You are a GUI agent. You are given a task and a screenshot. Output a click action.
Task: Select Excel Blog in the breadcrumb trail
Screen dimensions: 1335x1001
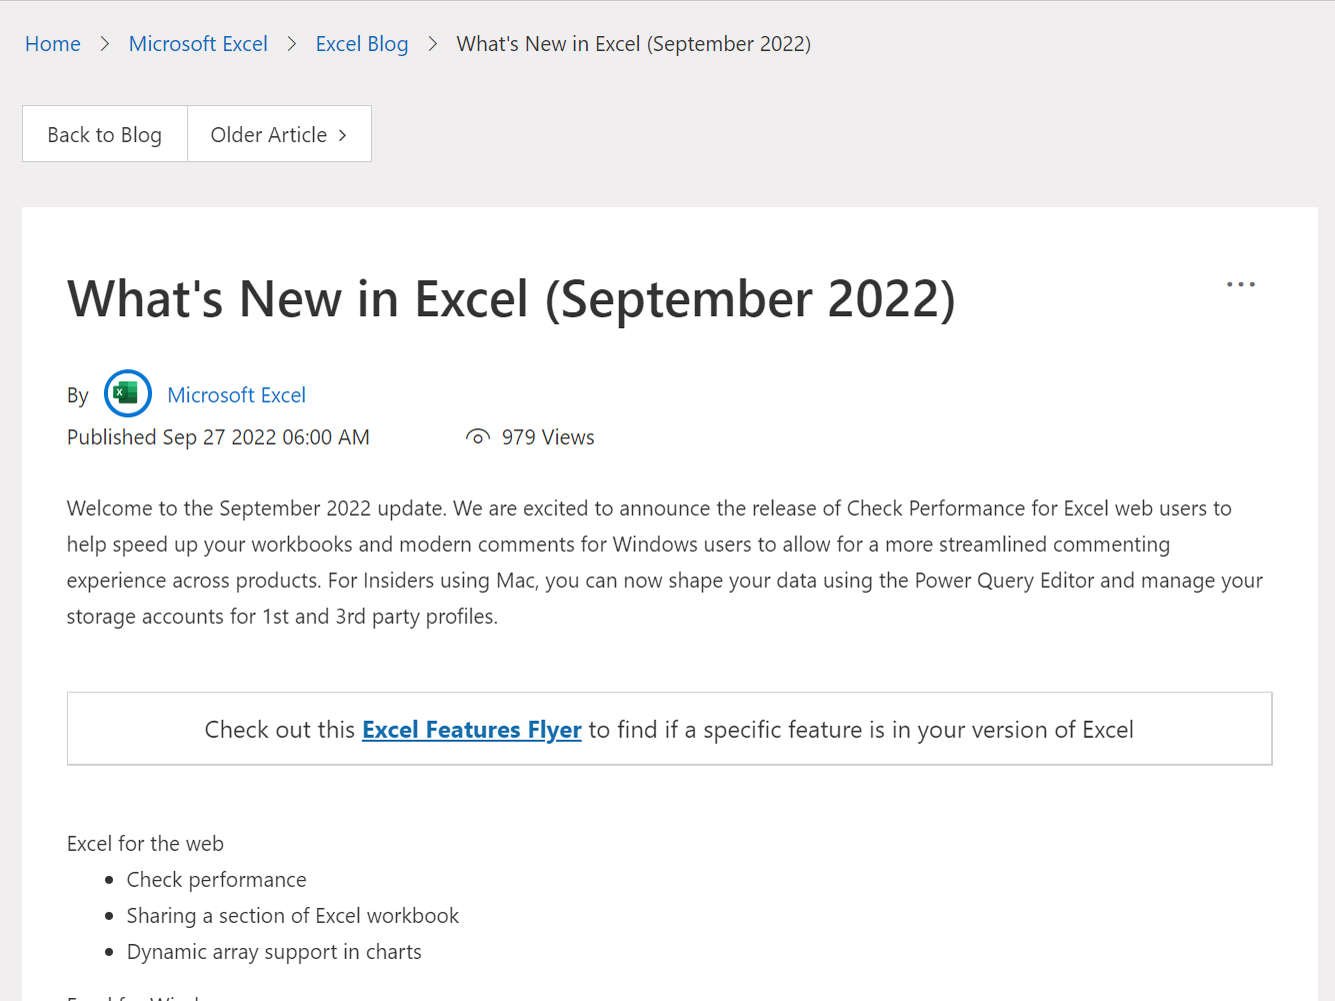click(361, 44)
